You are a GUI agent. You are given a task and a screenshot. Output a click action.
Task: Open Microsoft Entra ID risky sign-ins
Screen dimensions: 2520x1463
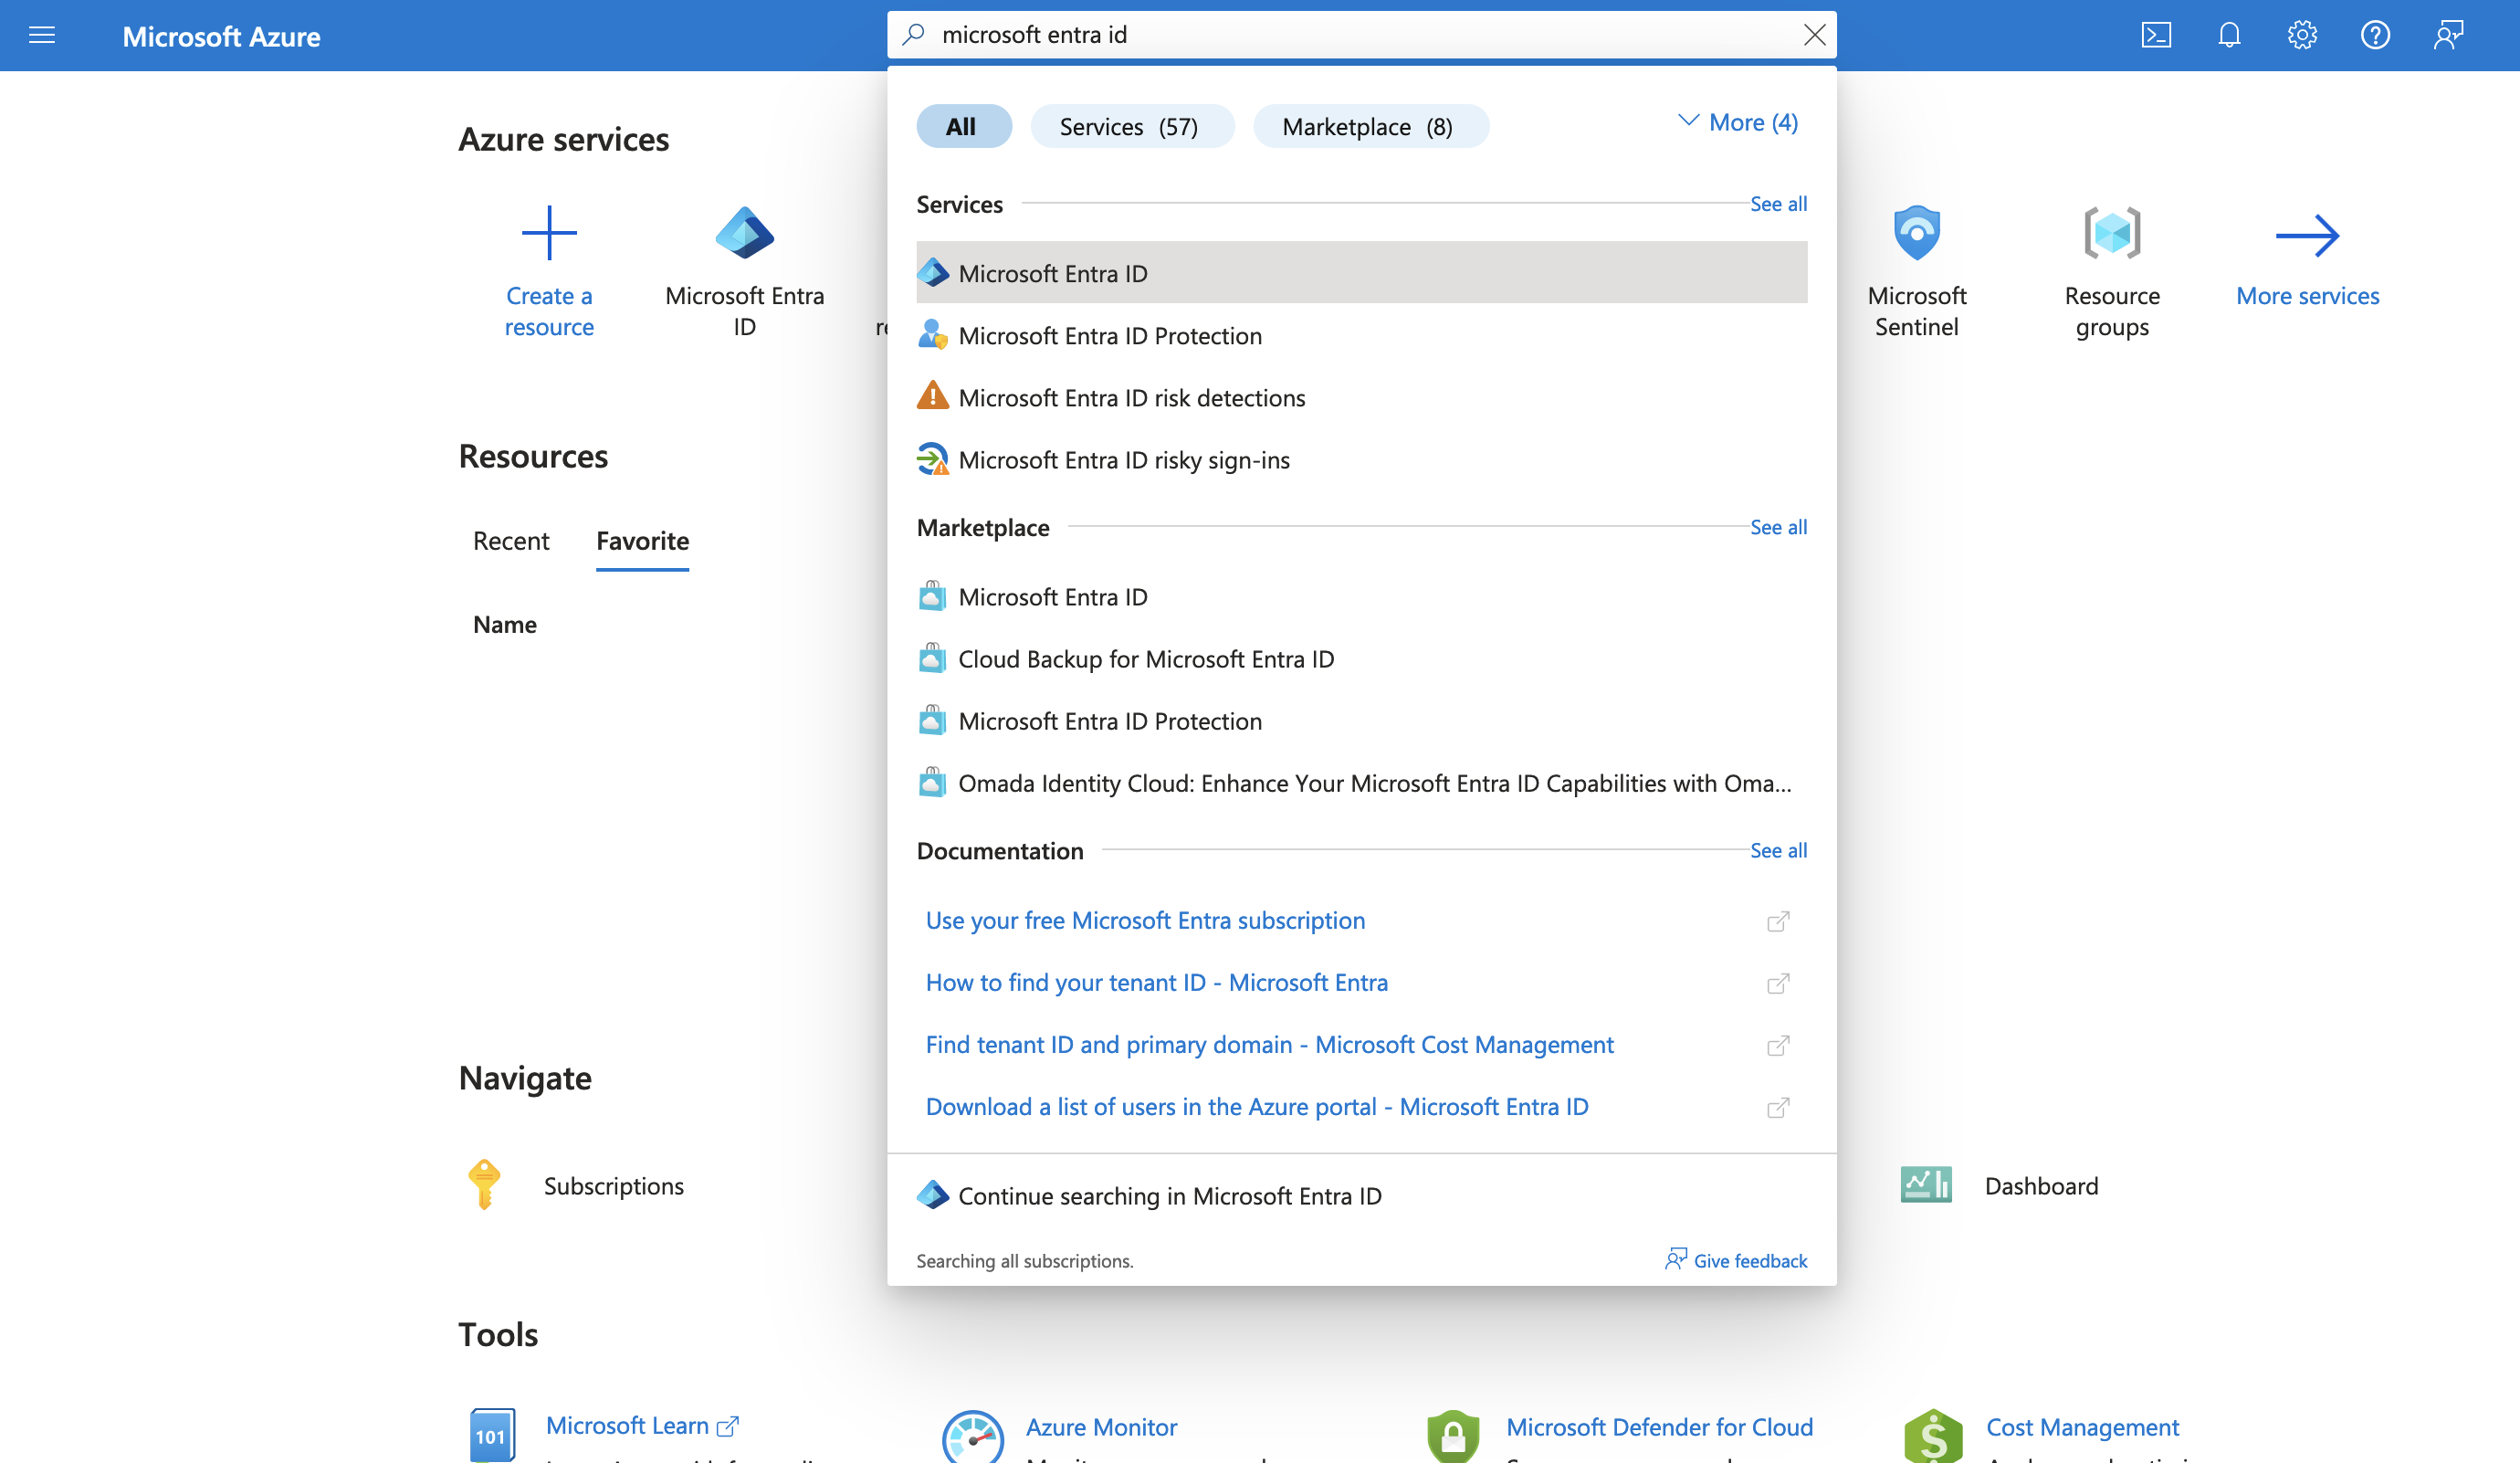(1361, 459)
